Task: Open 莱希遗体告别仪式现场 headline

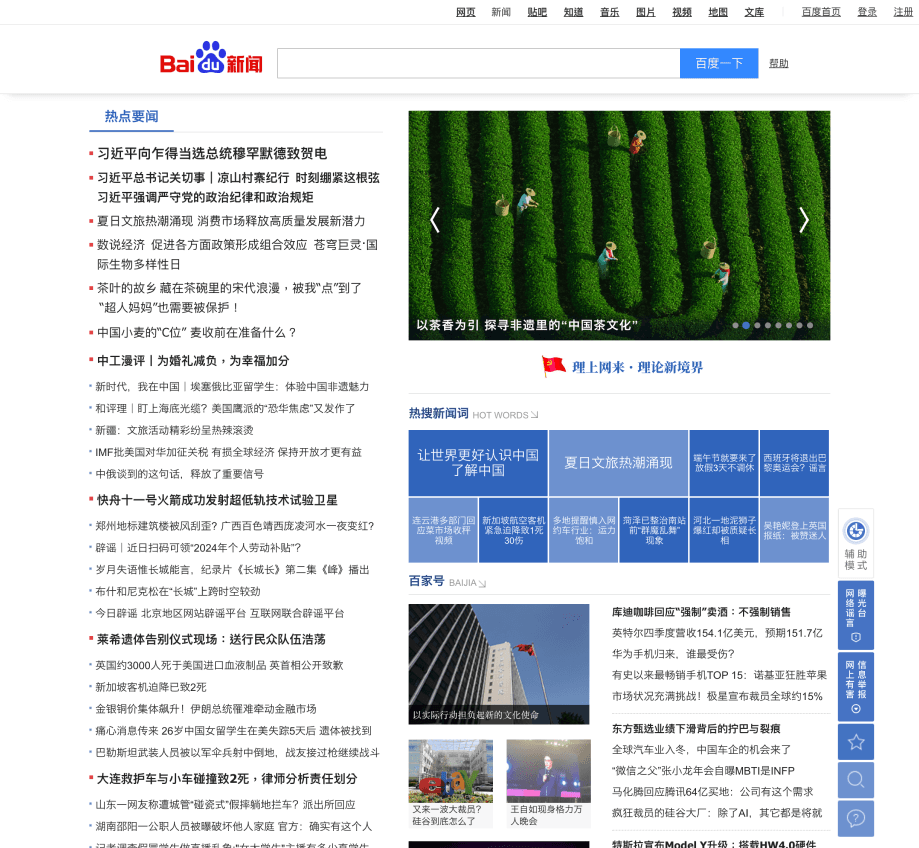Action: 211,639
